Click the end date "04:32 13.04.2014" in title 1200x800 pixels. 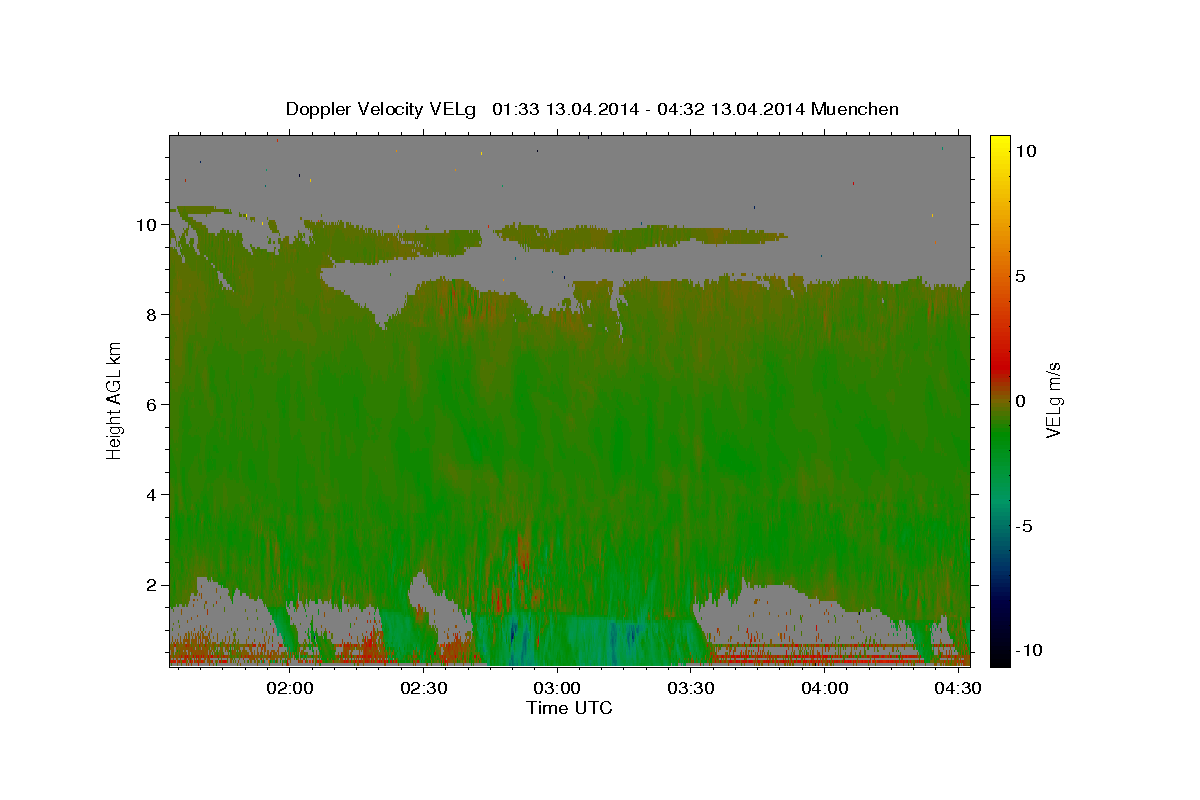pos(733,109)
